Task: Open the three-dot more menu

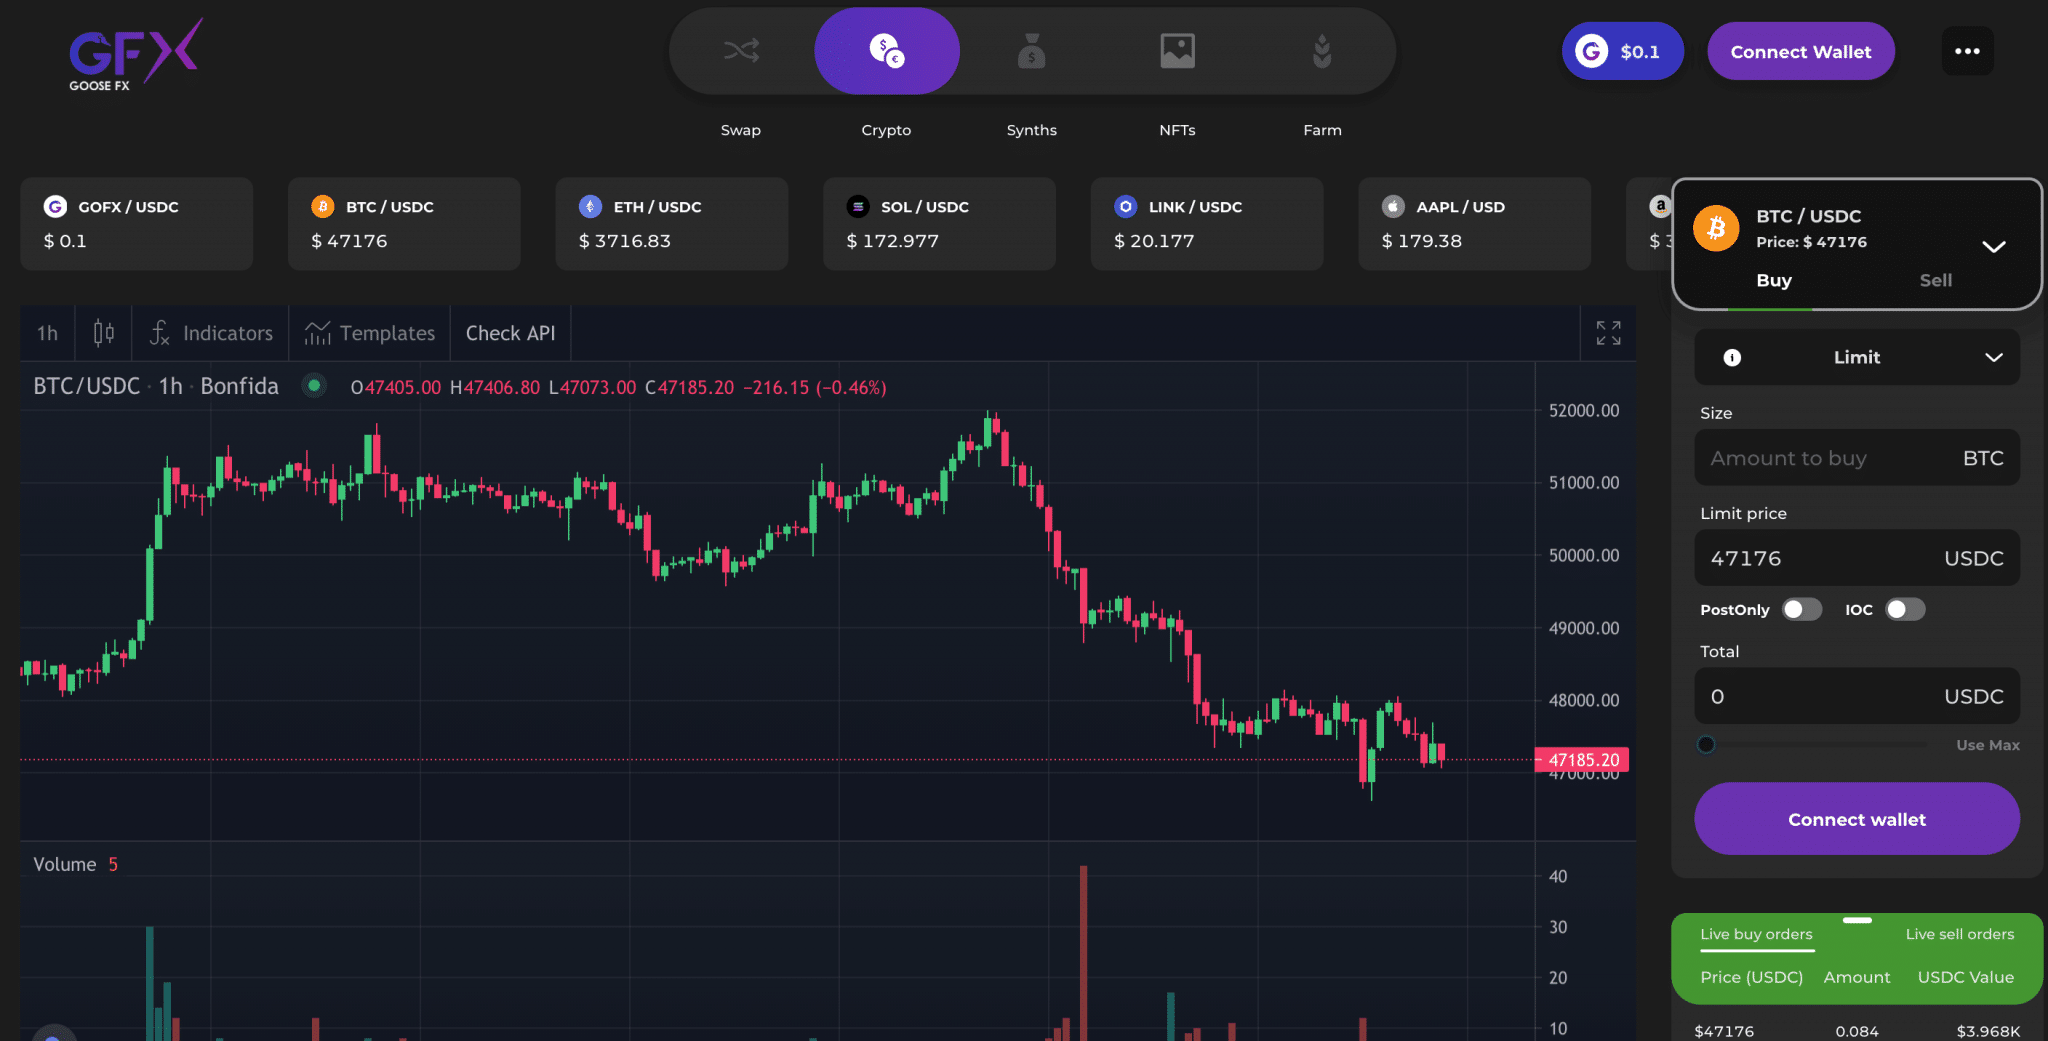Action: tap(1967, 51)
